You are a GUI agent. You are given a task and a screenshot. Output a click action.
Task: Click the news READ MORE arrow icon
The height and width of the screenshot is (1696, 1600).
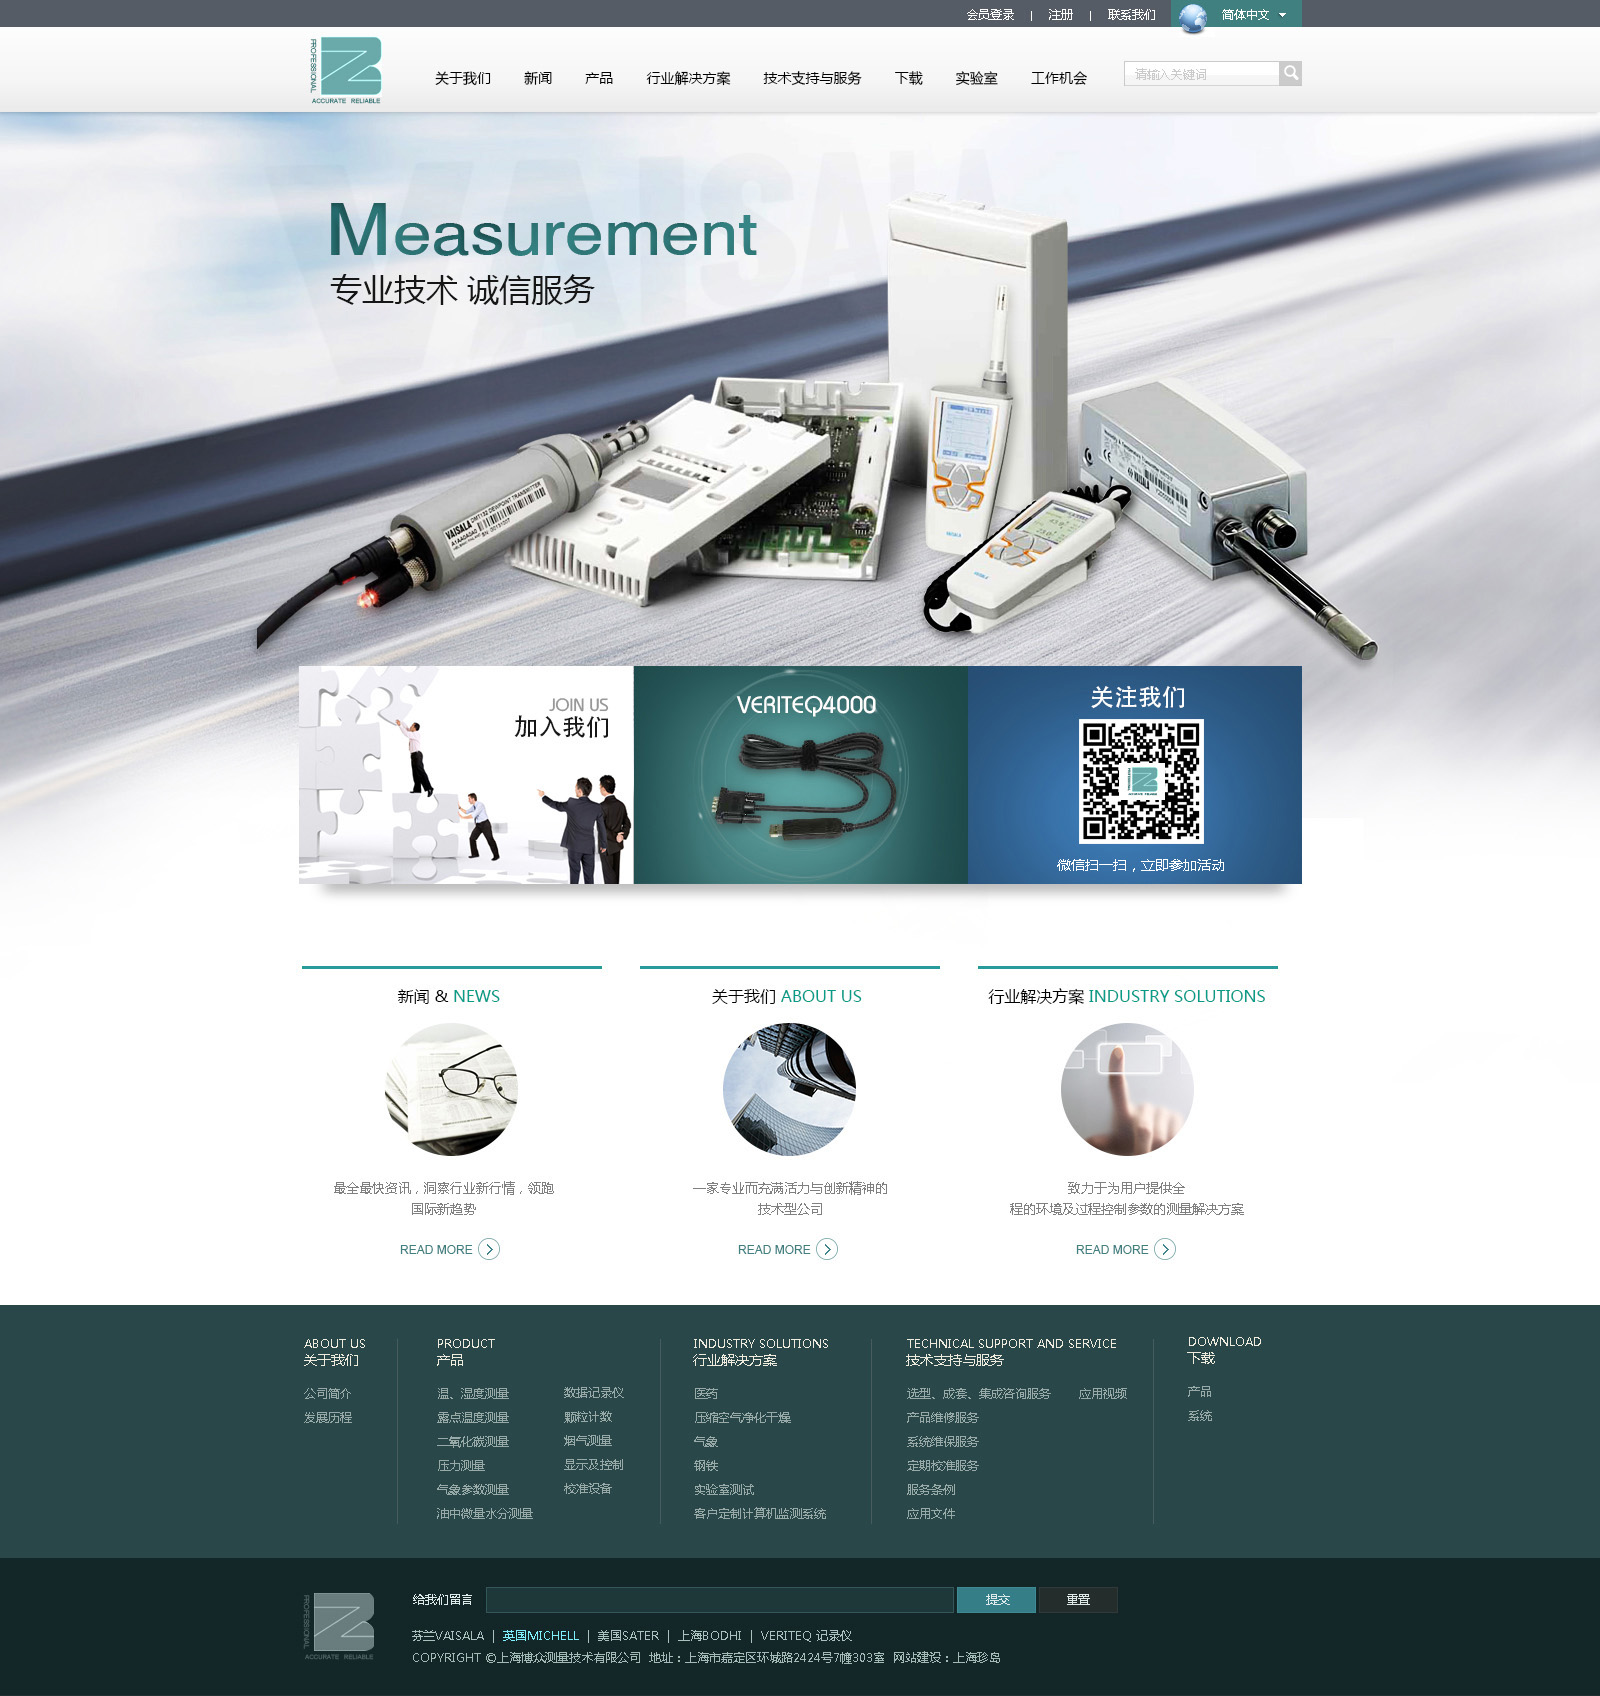(x=489, y=1249)
